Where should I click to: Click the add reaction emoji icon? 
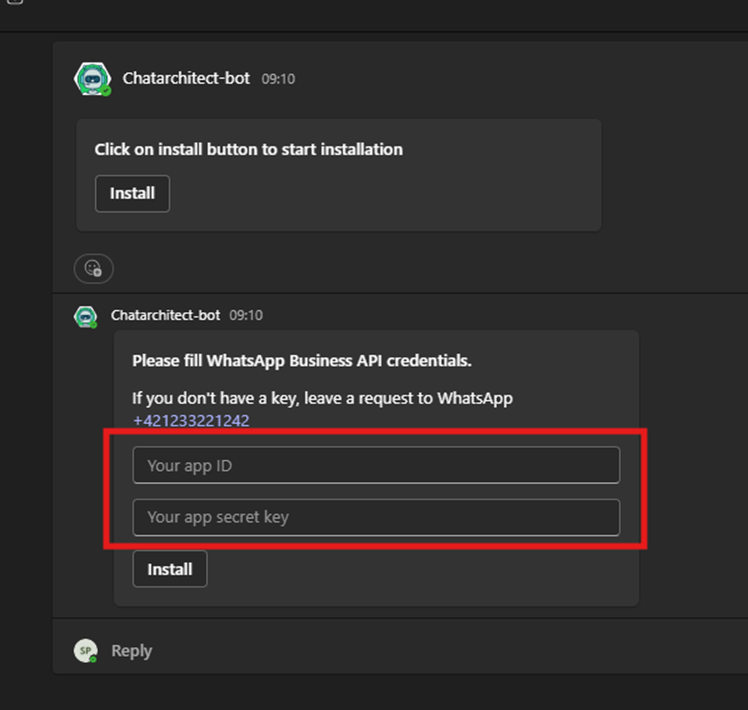94,269
